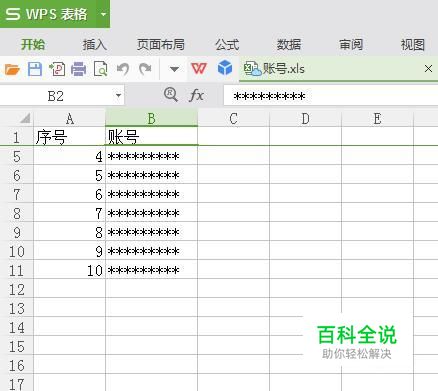
Task: Select row 11 header
Action: pos(17,270)
